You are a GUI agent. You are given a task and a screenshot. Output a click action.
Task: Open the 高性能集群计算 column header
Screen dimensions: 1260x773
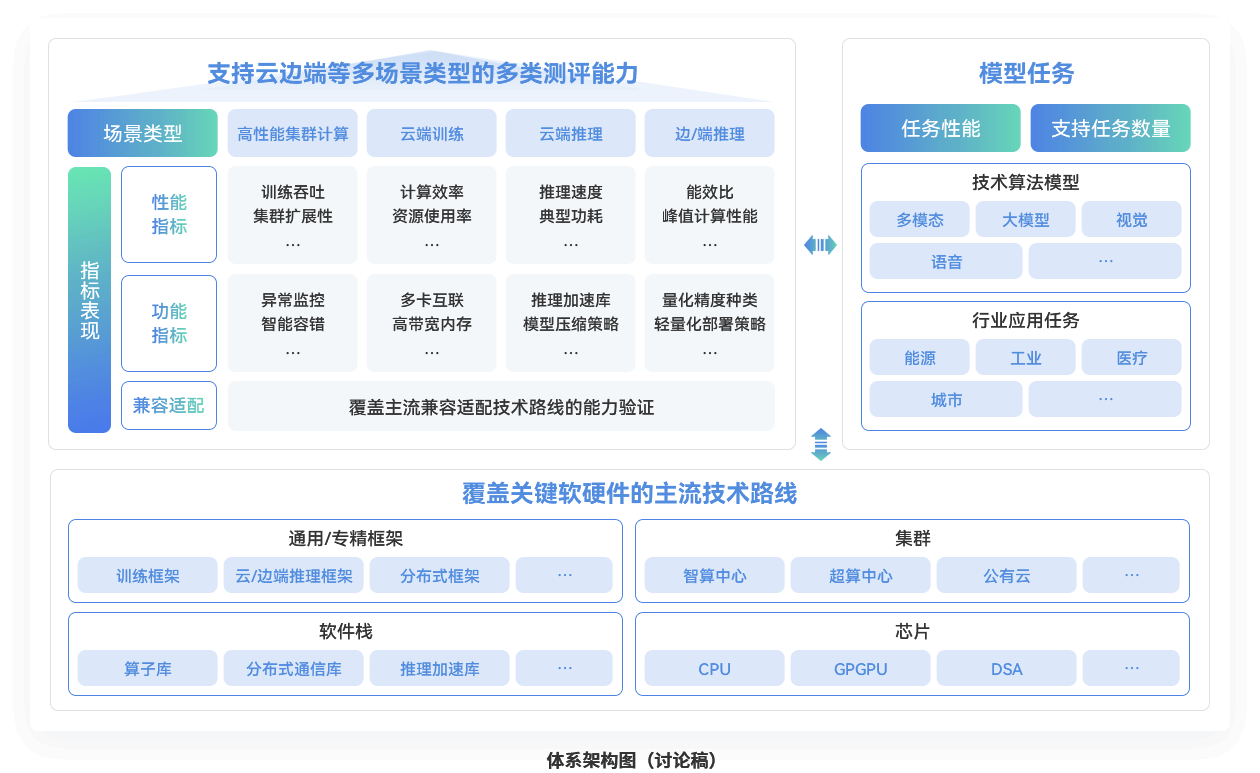(293, 134)
